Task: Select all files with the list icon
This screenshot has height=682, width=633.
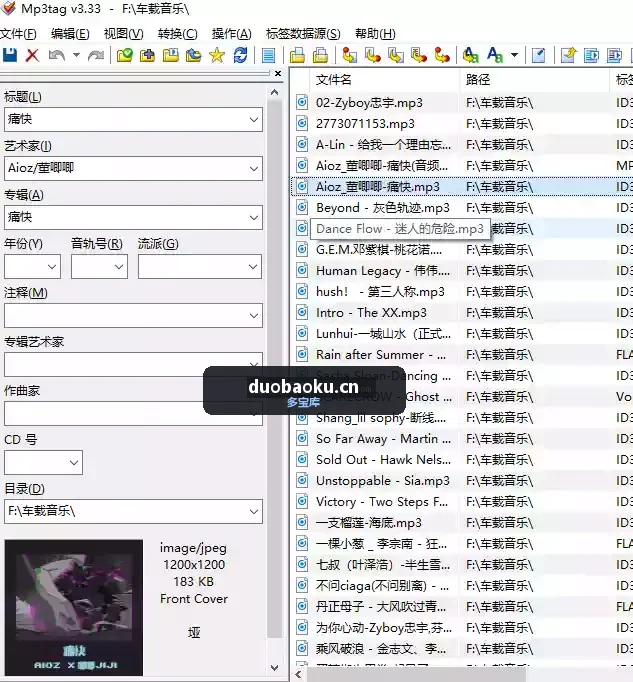Action: 268,55
